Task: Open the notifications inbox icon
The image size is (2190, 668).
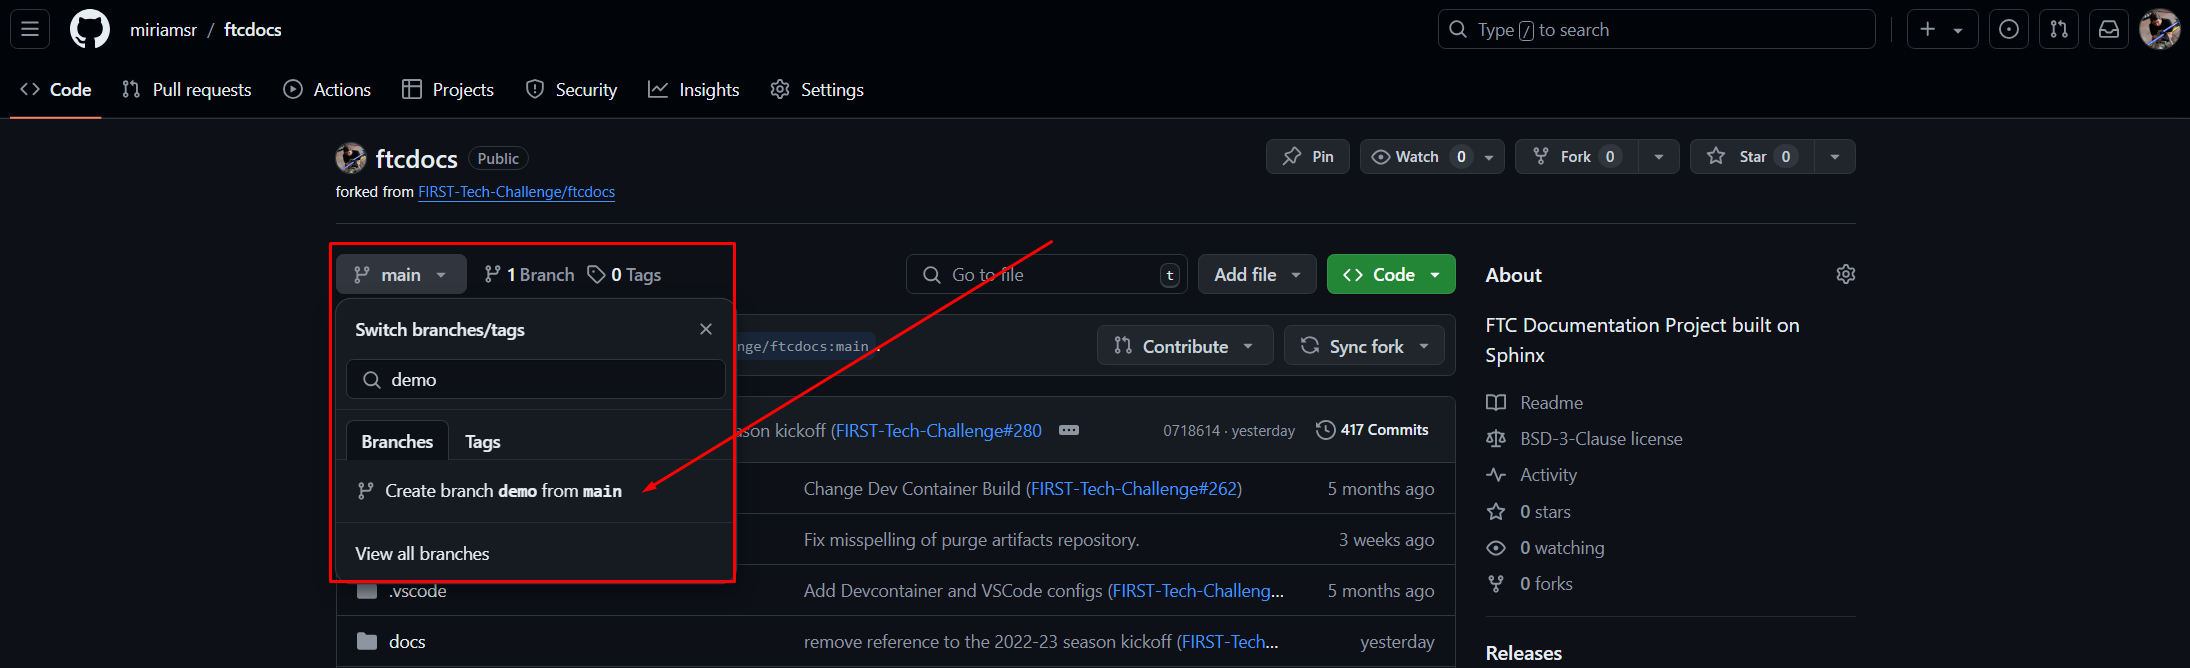Action: [x=2108, y=29]
